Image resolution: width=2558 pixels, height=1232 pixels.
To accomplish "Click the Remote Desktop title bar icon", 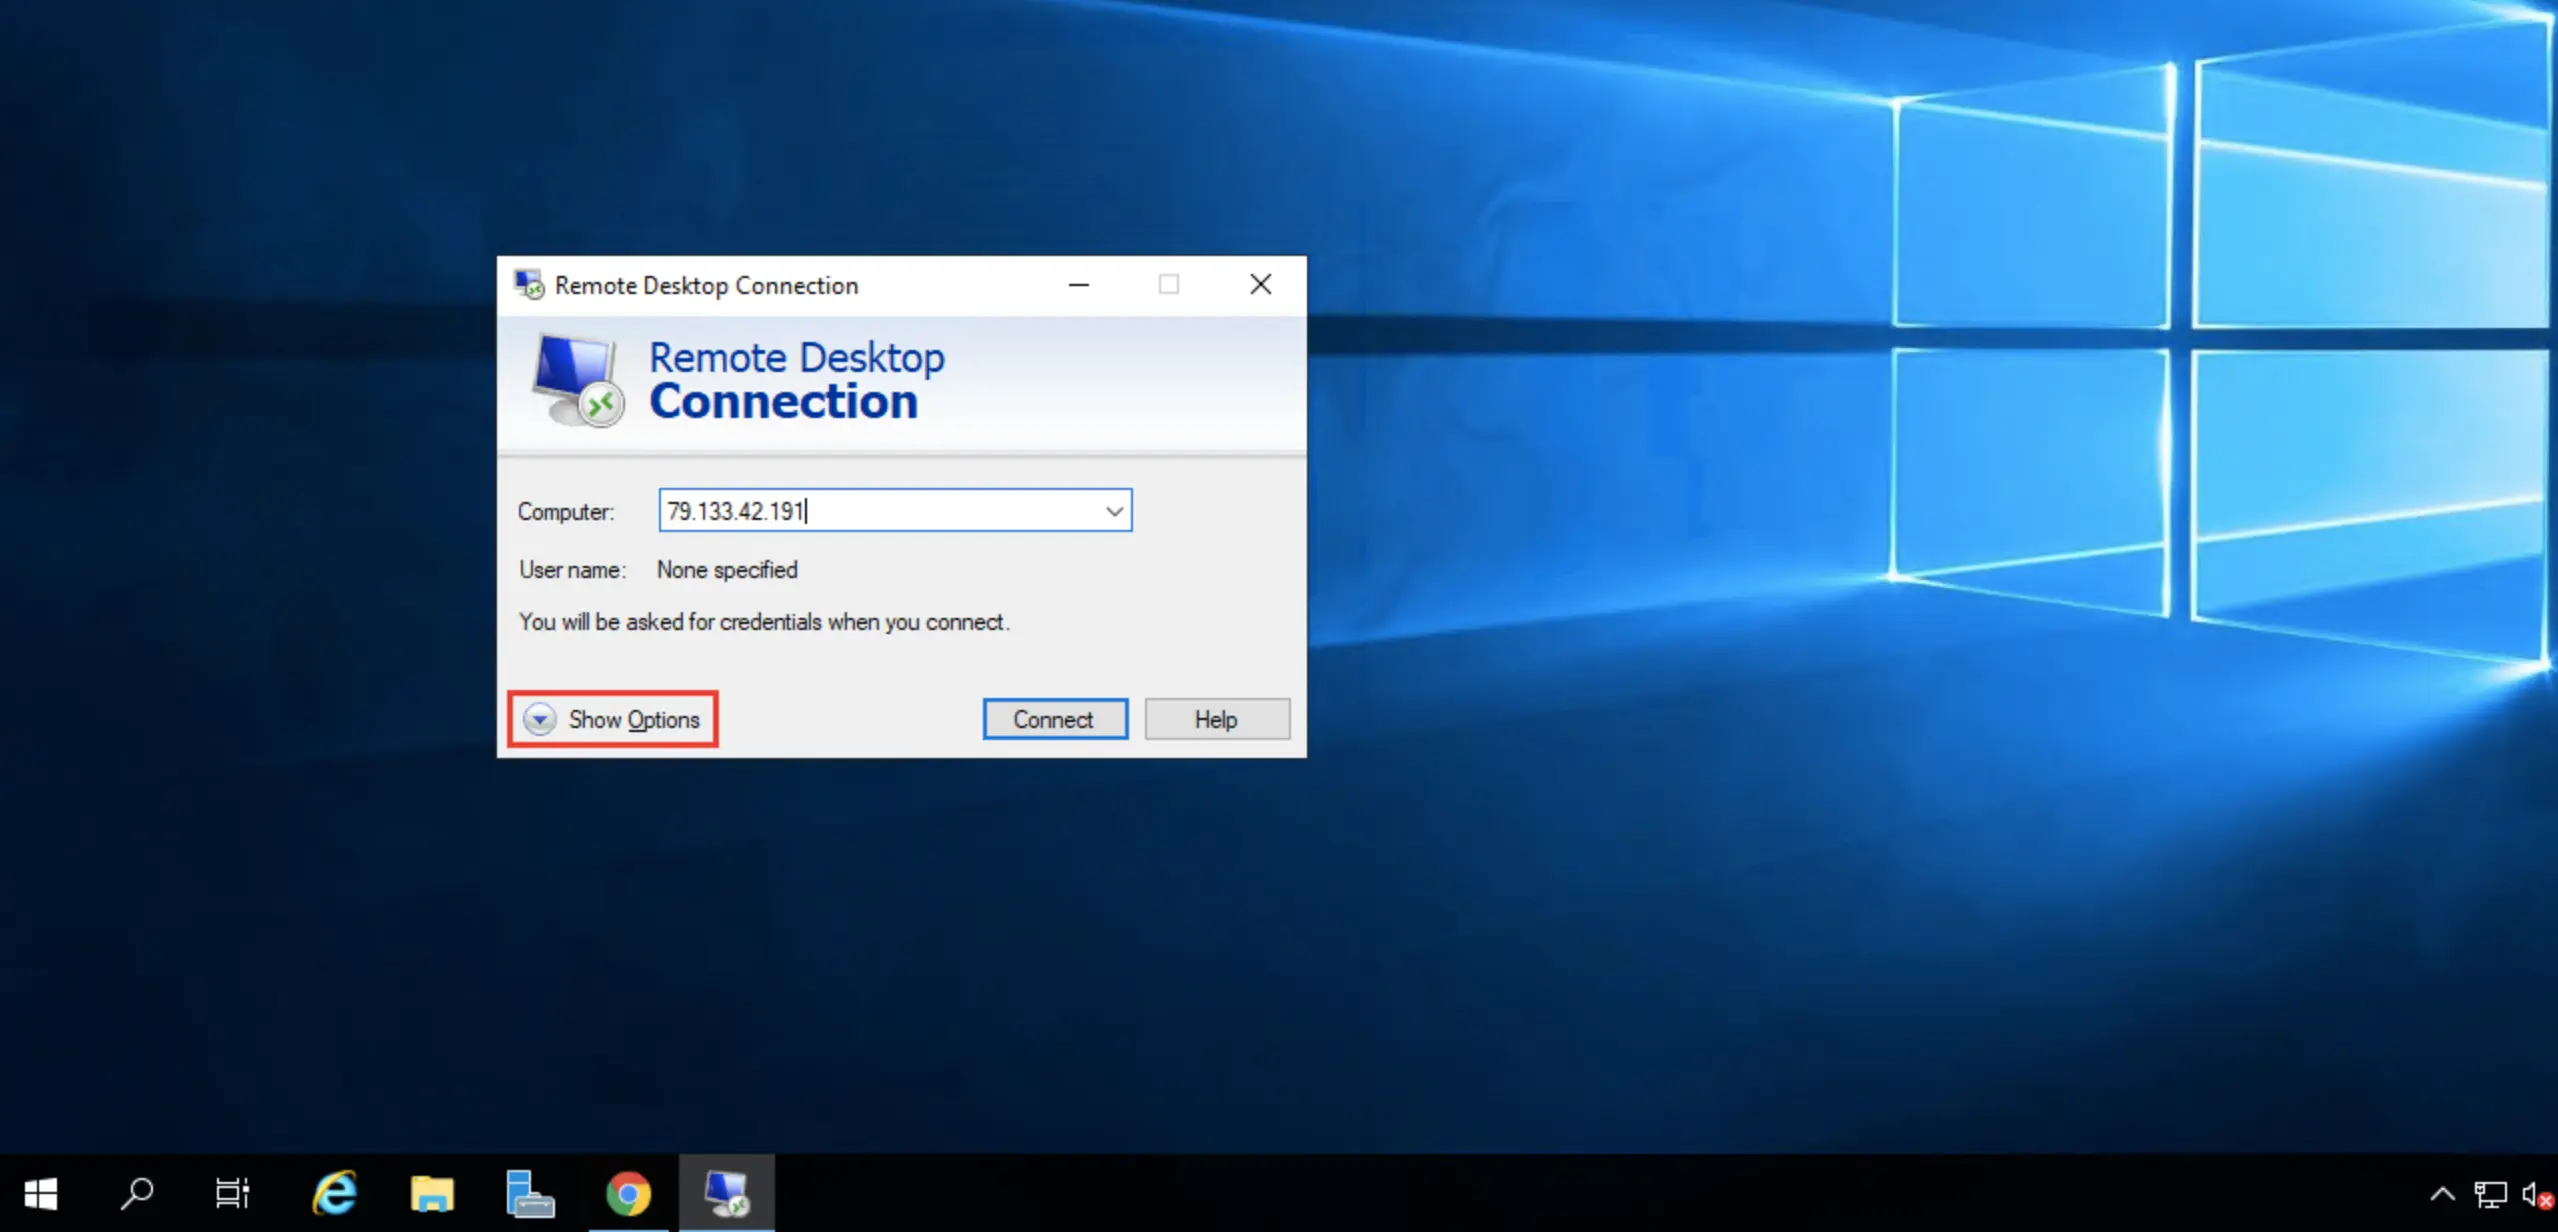I will coord(529,285).
